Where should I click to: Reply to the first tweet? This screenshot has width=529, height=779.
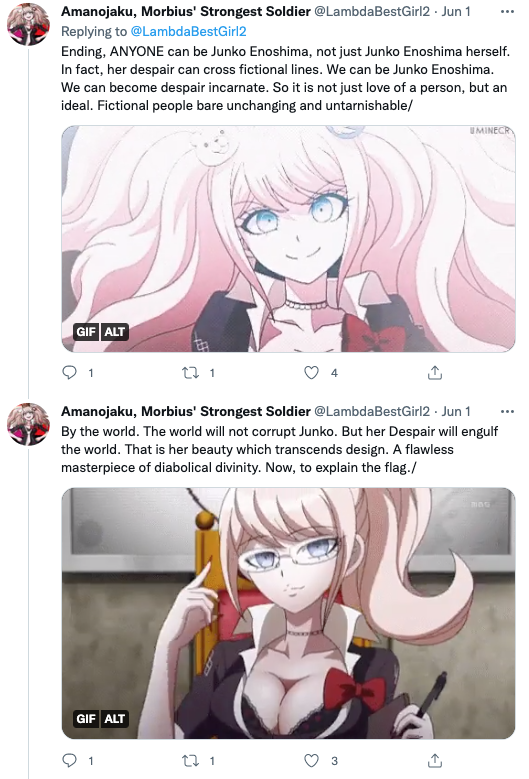(70, 373)
